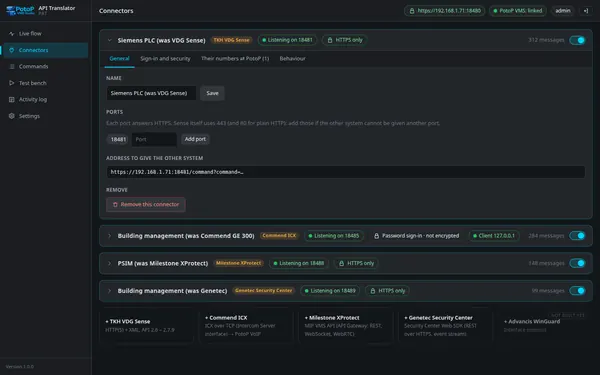The image size is (600, 375).
Task: Open Activity log in the sidebar
Action: pyautogui.click(x=45, y=99)
